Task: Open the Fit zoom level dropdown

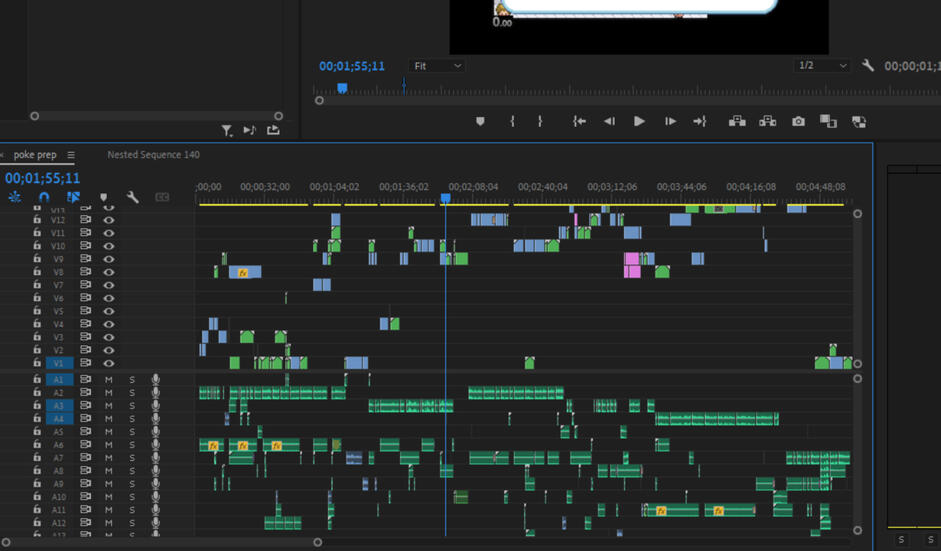Action: [x=438, y=66]
